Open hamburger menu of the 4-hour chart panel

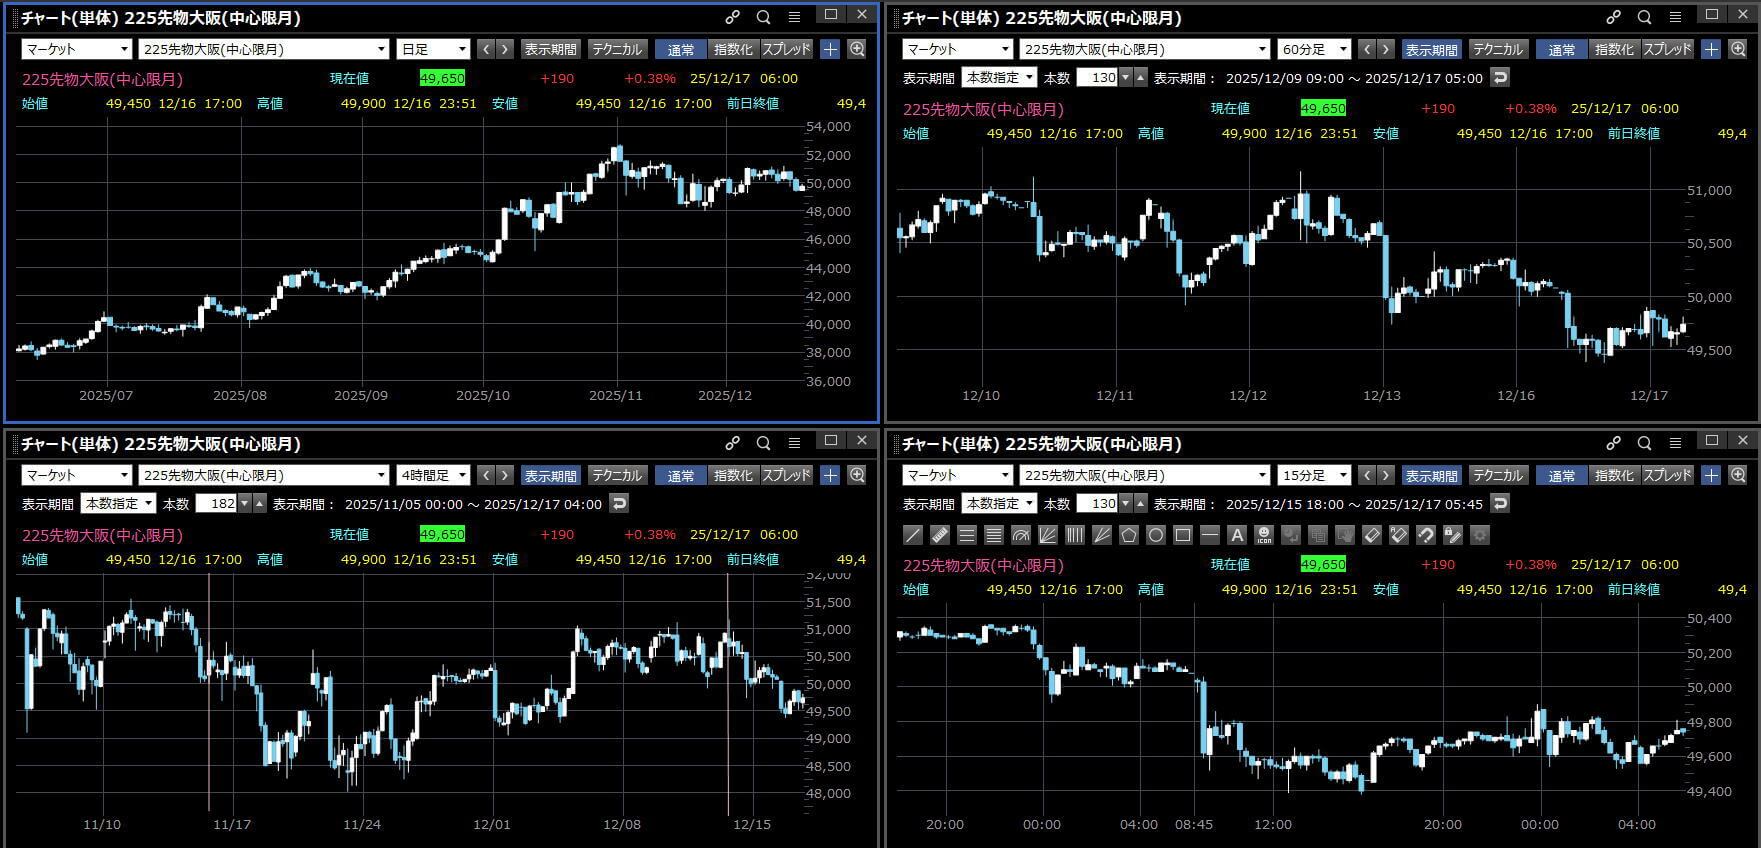(794, 443)
